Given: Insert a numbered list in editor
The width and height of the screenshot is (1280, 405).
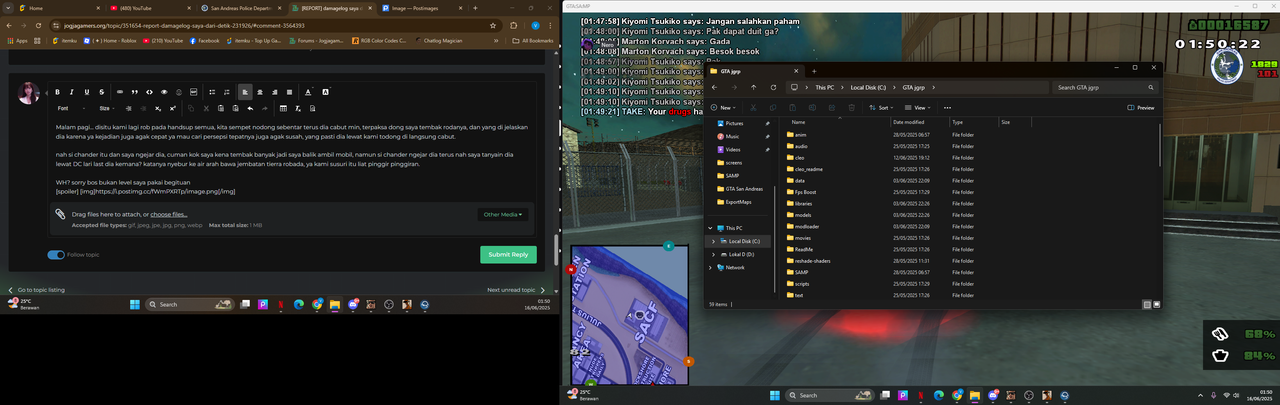Looking at the screenshot, I should 227,92.
